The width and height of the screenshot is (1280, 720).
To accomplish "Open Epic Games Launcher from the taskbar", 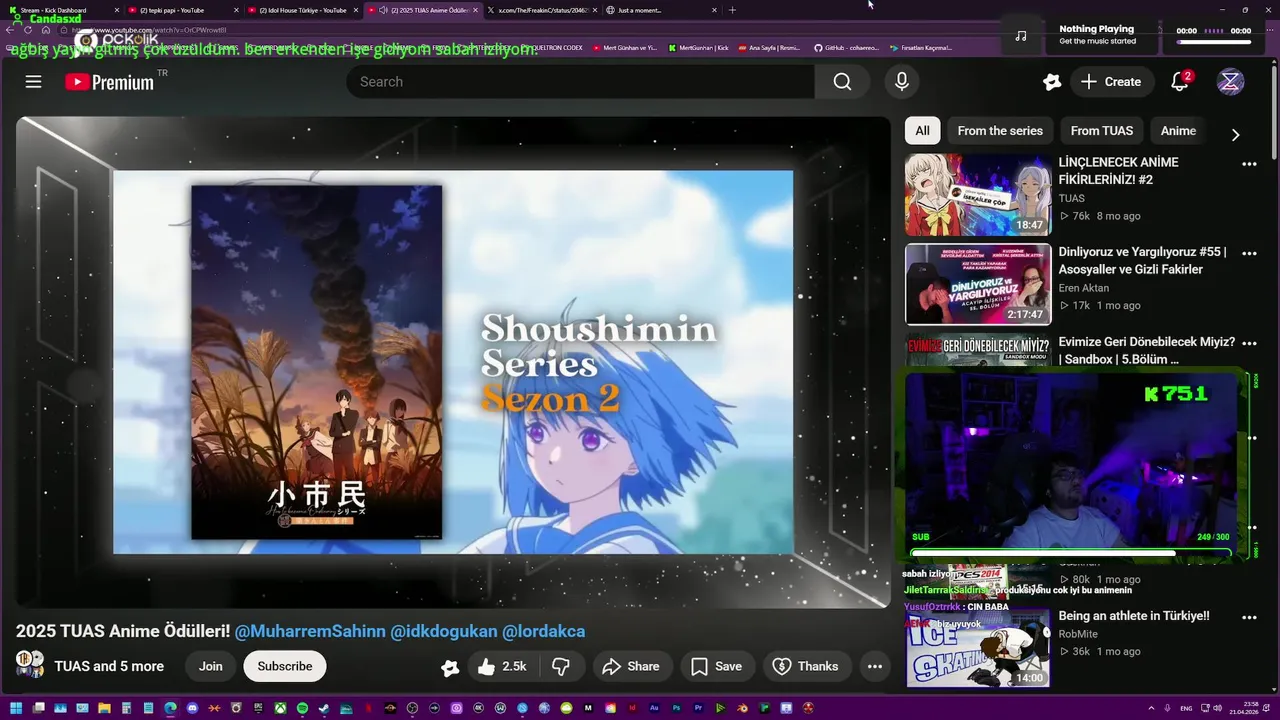I will [258, 708].
